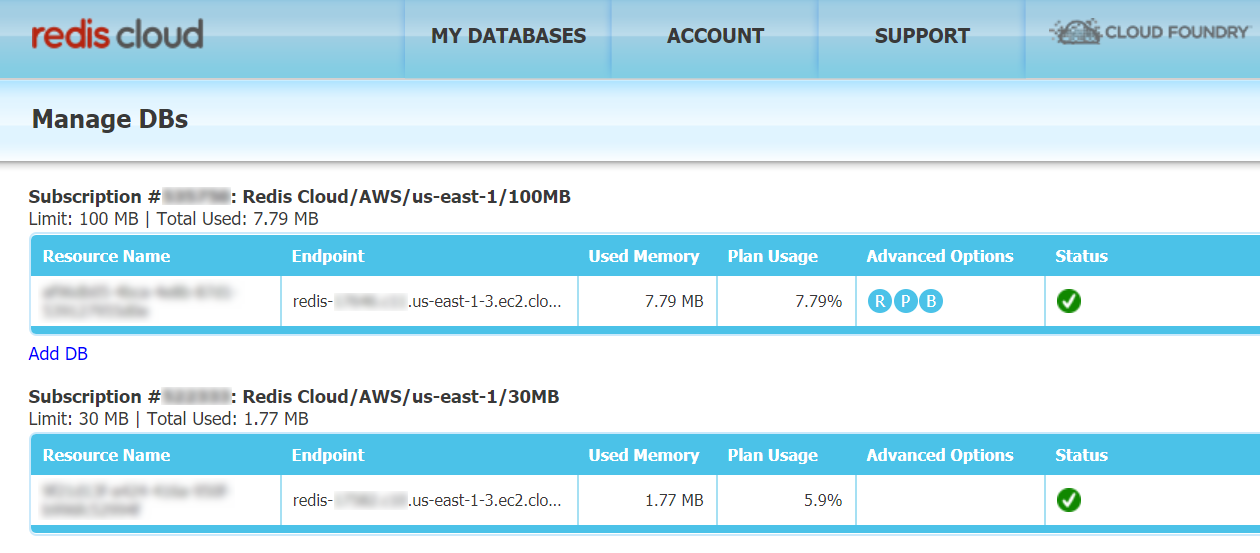The height and width of the screenshot is (553, 1260).
Task: Click the green status check for 30MB database
Action: [1069, 499]
